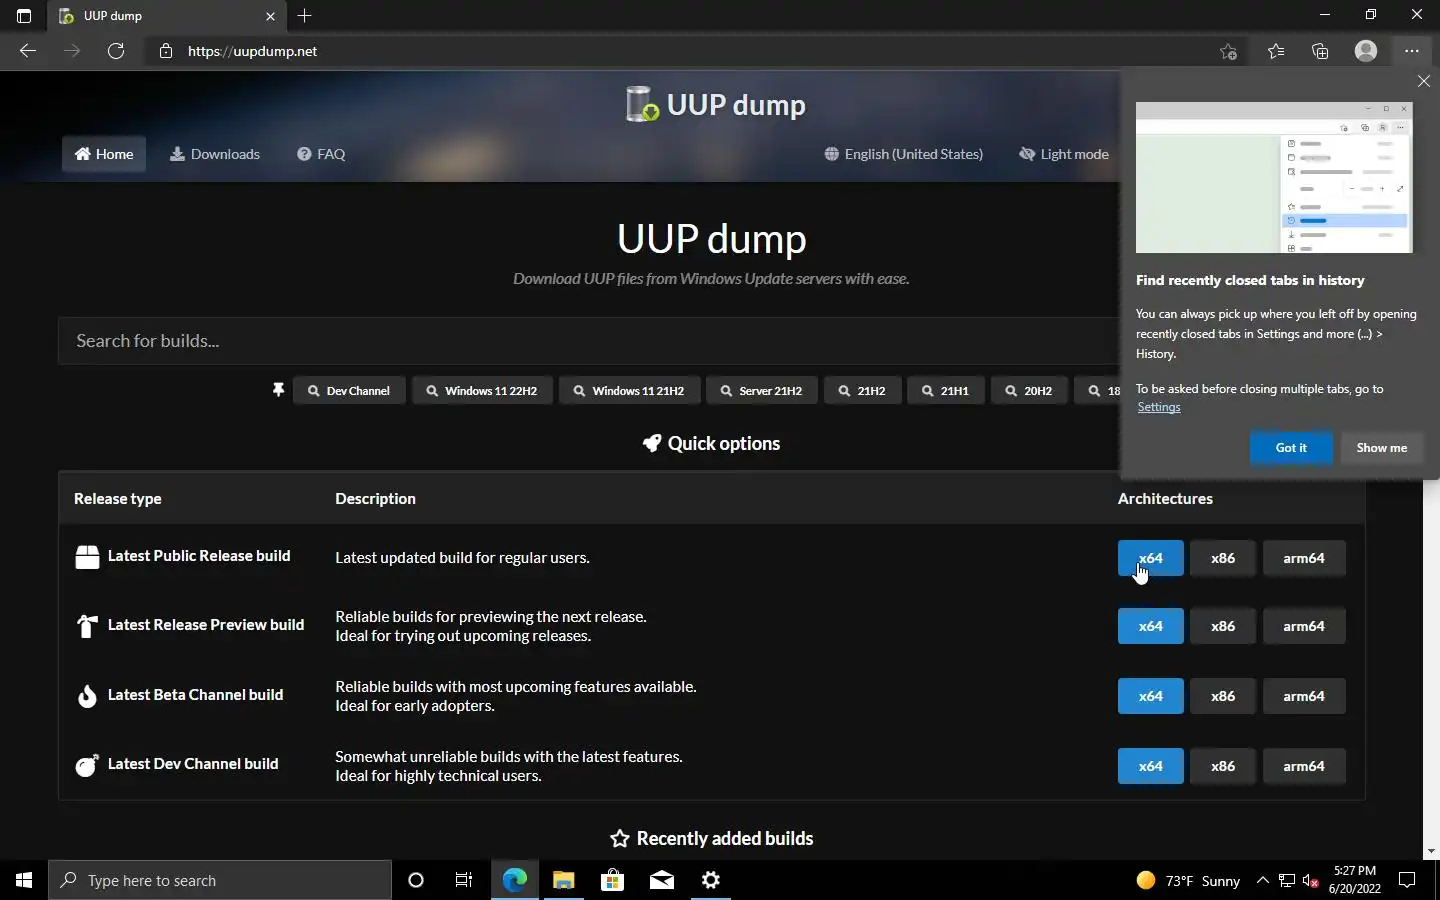Add this page to favorites star icon

(x=1229, y=51)
